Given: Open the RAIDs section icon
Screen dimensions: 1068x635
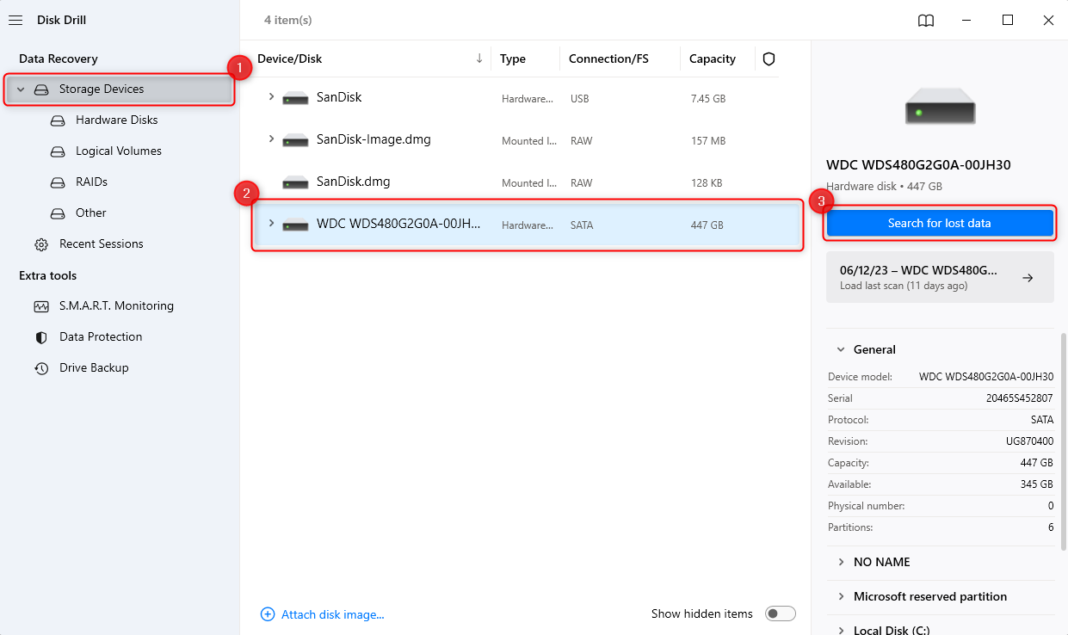Looking at the screenshot, I should [58, 182].
